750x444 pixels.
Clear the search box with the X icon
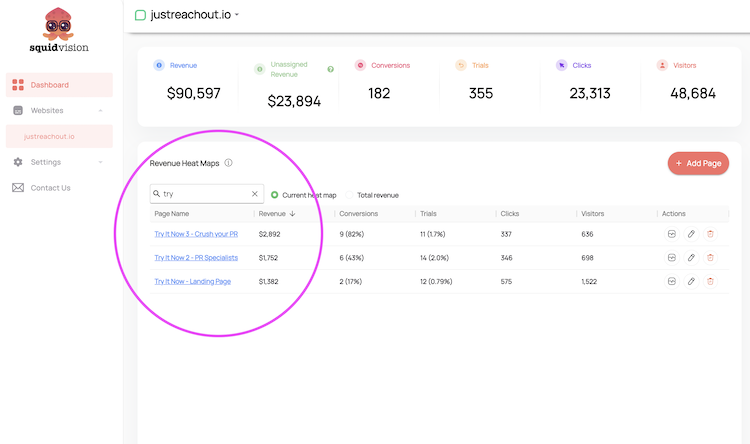255,194
